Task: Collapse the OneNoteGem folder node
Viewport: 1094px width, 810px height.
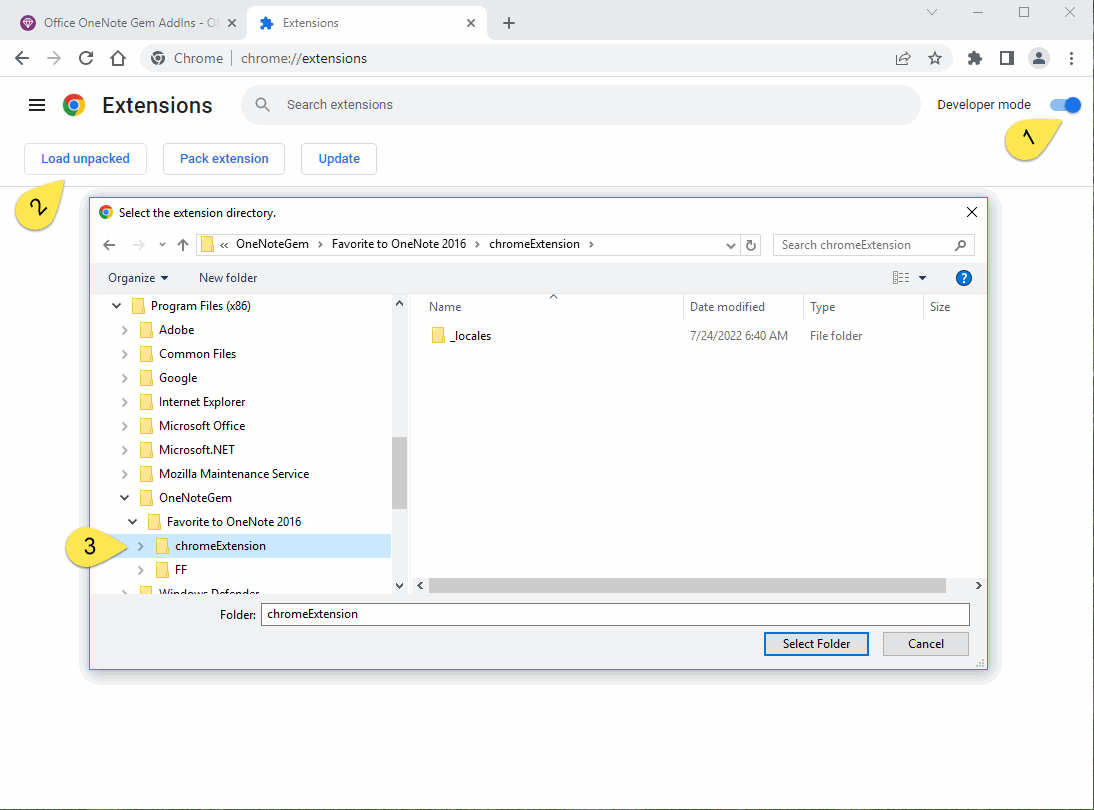Action: tap(124, 498)
